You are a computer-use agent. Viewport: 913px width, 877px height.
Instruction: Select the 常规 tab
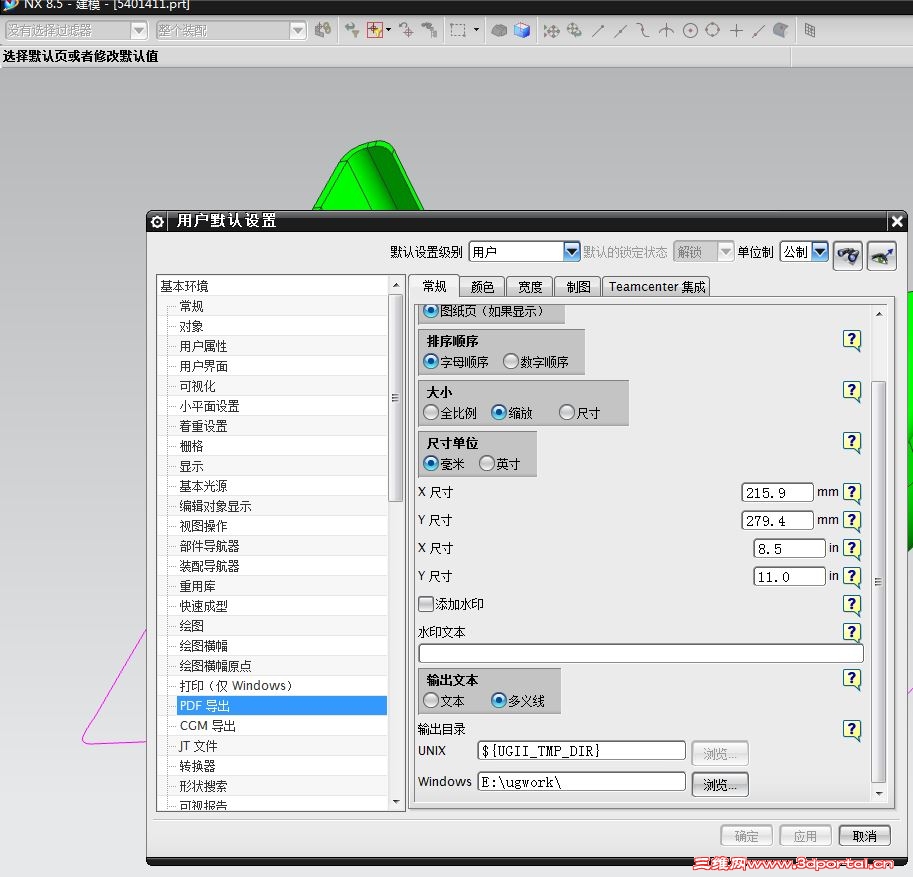(434, 286)
